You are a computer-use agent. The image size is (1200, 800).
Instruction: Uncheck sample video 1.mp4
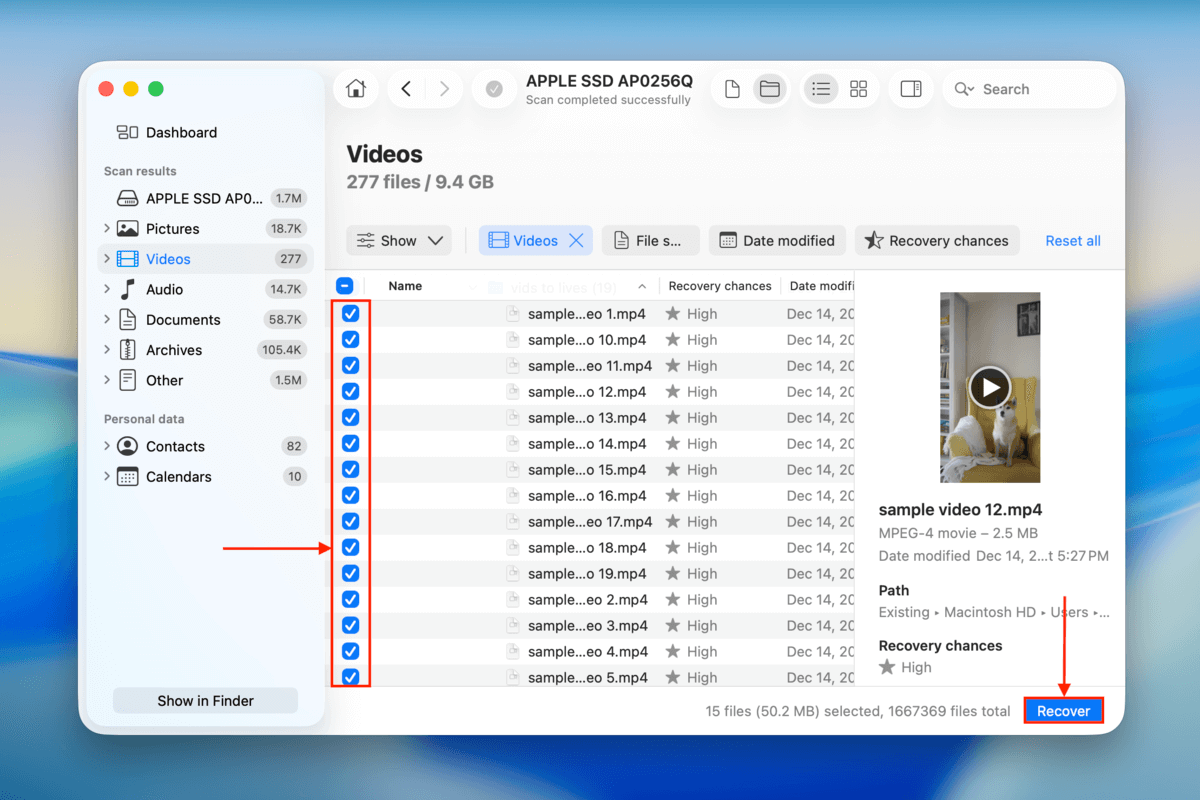[x=350, y=313]
